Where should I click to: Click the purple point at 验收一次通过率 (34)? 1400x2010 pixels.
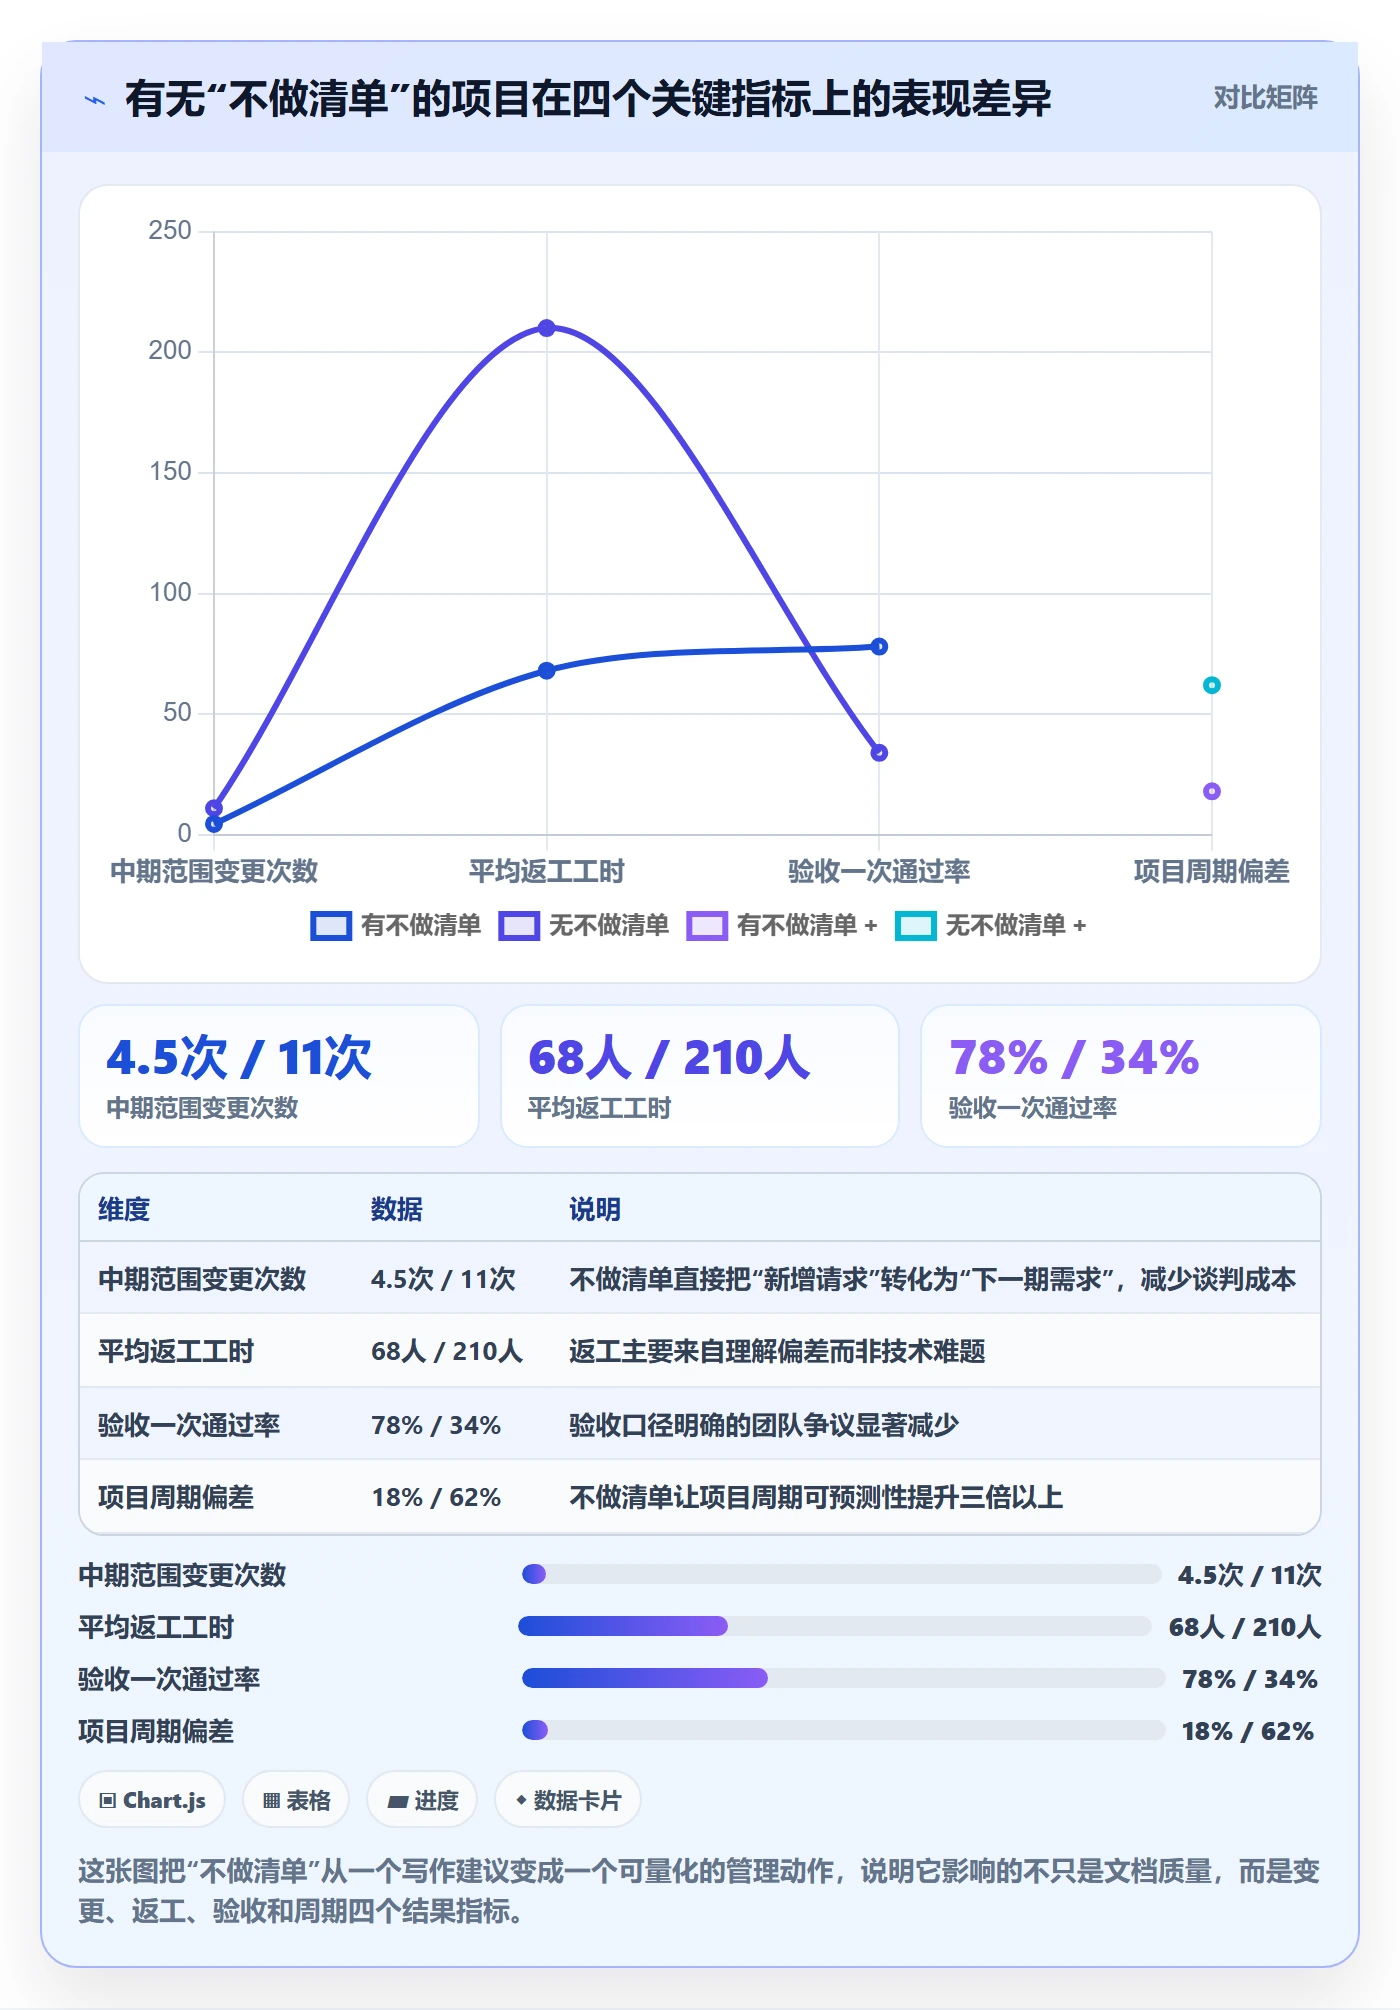tap(879, 752)
